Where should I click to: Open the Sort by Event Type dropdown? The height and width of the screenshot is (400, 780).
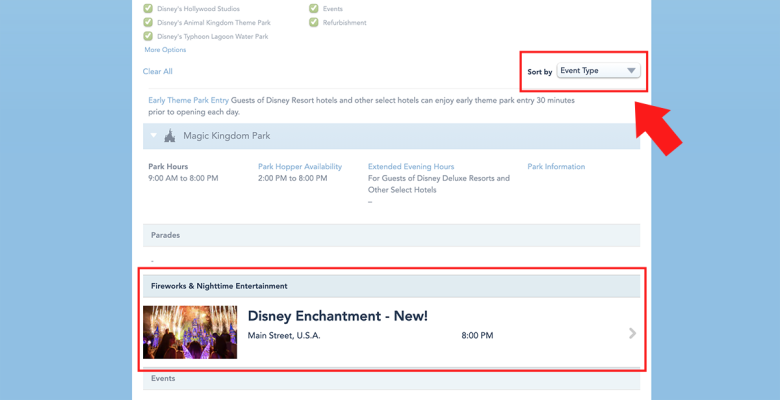coord(598,71)
